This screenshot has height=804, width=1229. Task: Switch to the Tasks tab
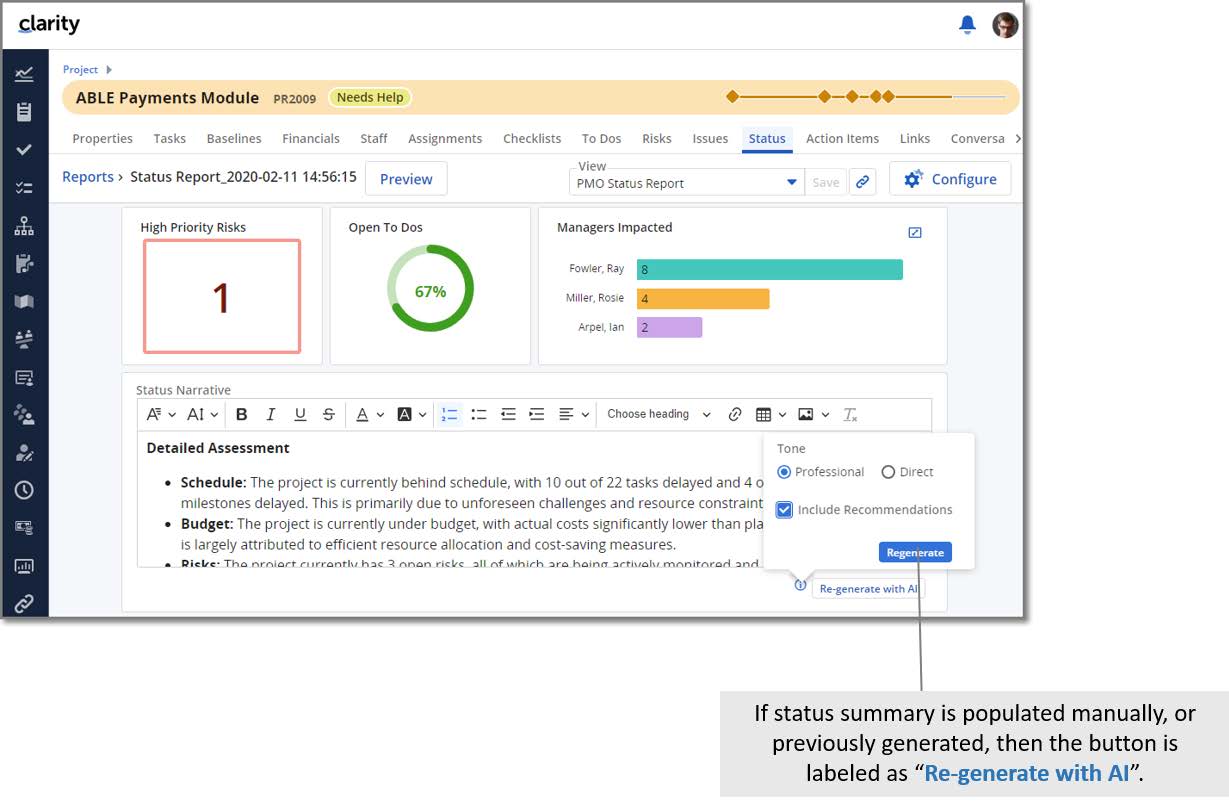[170, 139]
